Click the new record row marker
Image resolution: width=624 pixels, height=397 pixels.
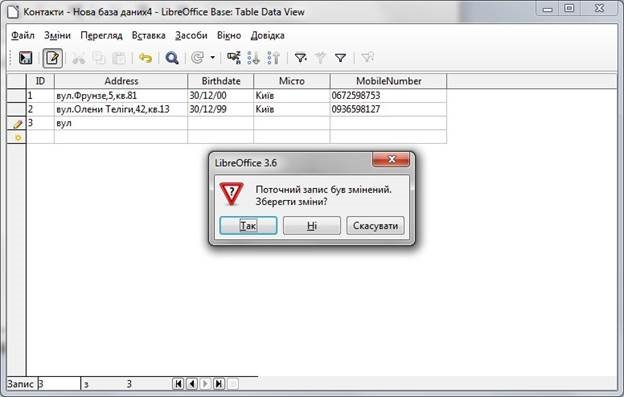click(16, 137)
